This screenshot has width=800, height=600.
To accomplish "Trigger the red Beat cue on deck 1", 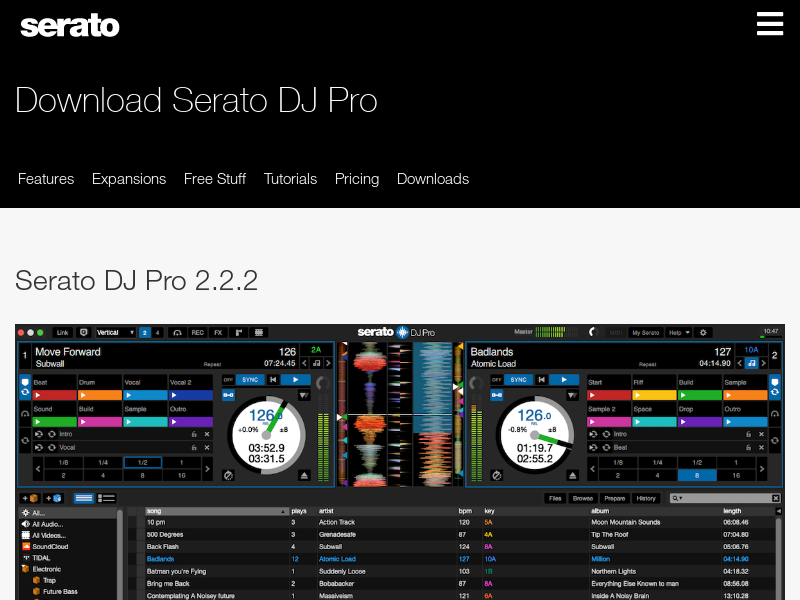I will coord(54,395).
